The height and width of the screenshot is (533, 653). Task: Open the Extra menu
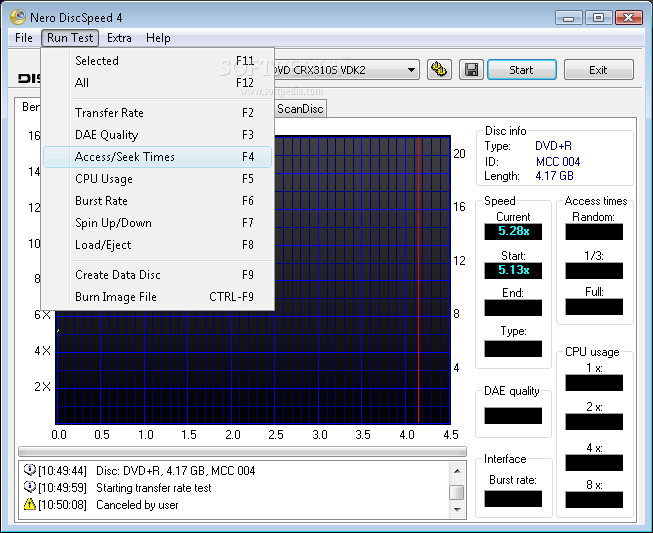coord(119,38)
